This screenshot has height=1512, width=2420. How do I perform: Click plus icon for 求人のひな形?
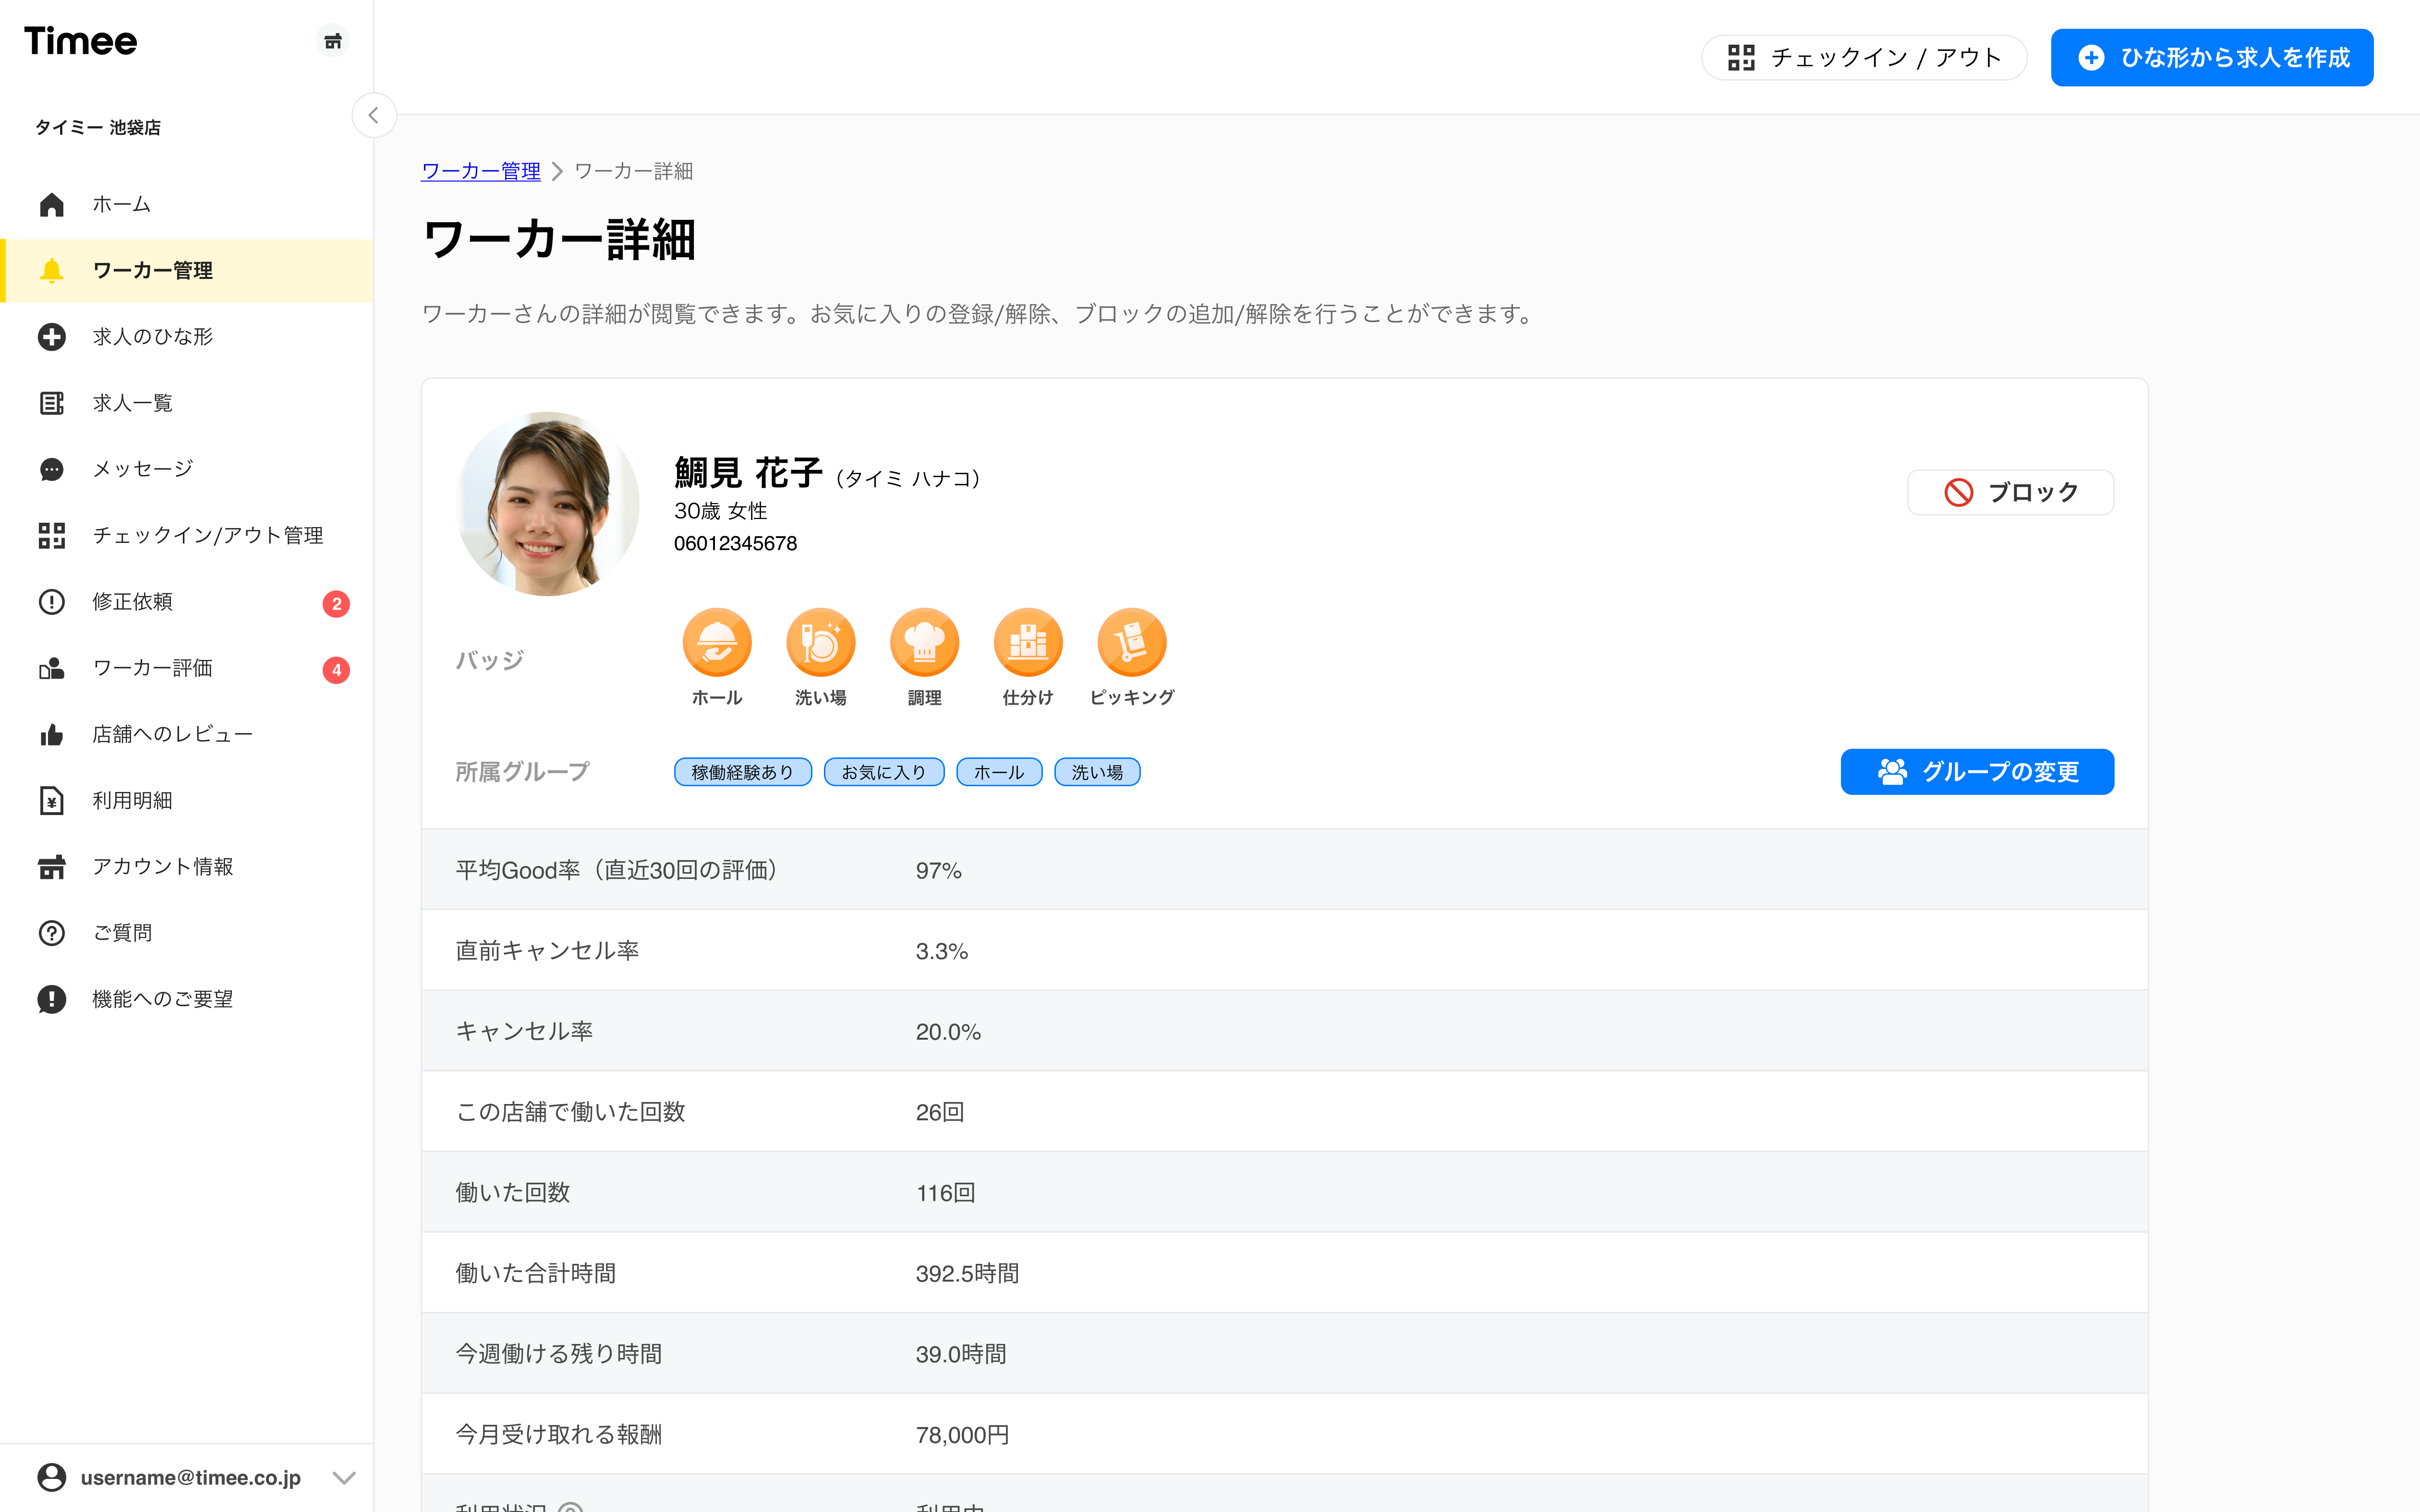[52, 337]
